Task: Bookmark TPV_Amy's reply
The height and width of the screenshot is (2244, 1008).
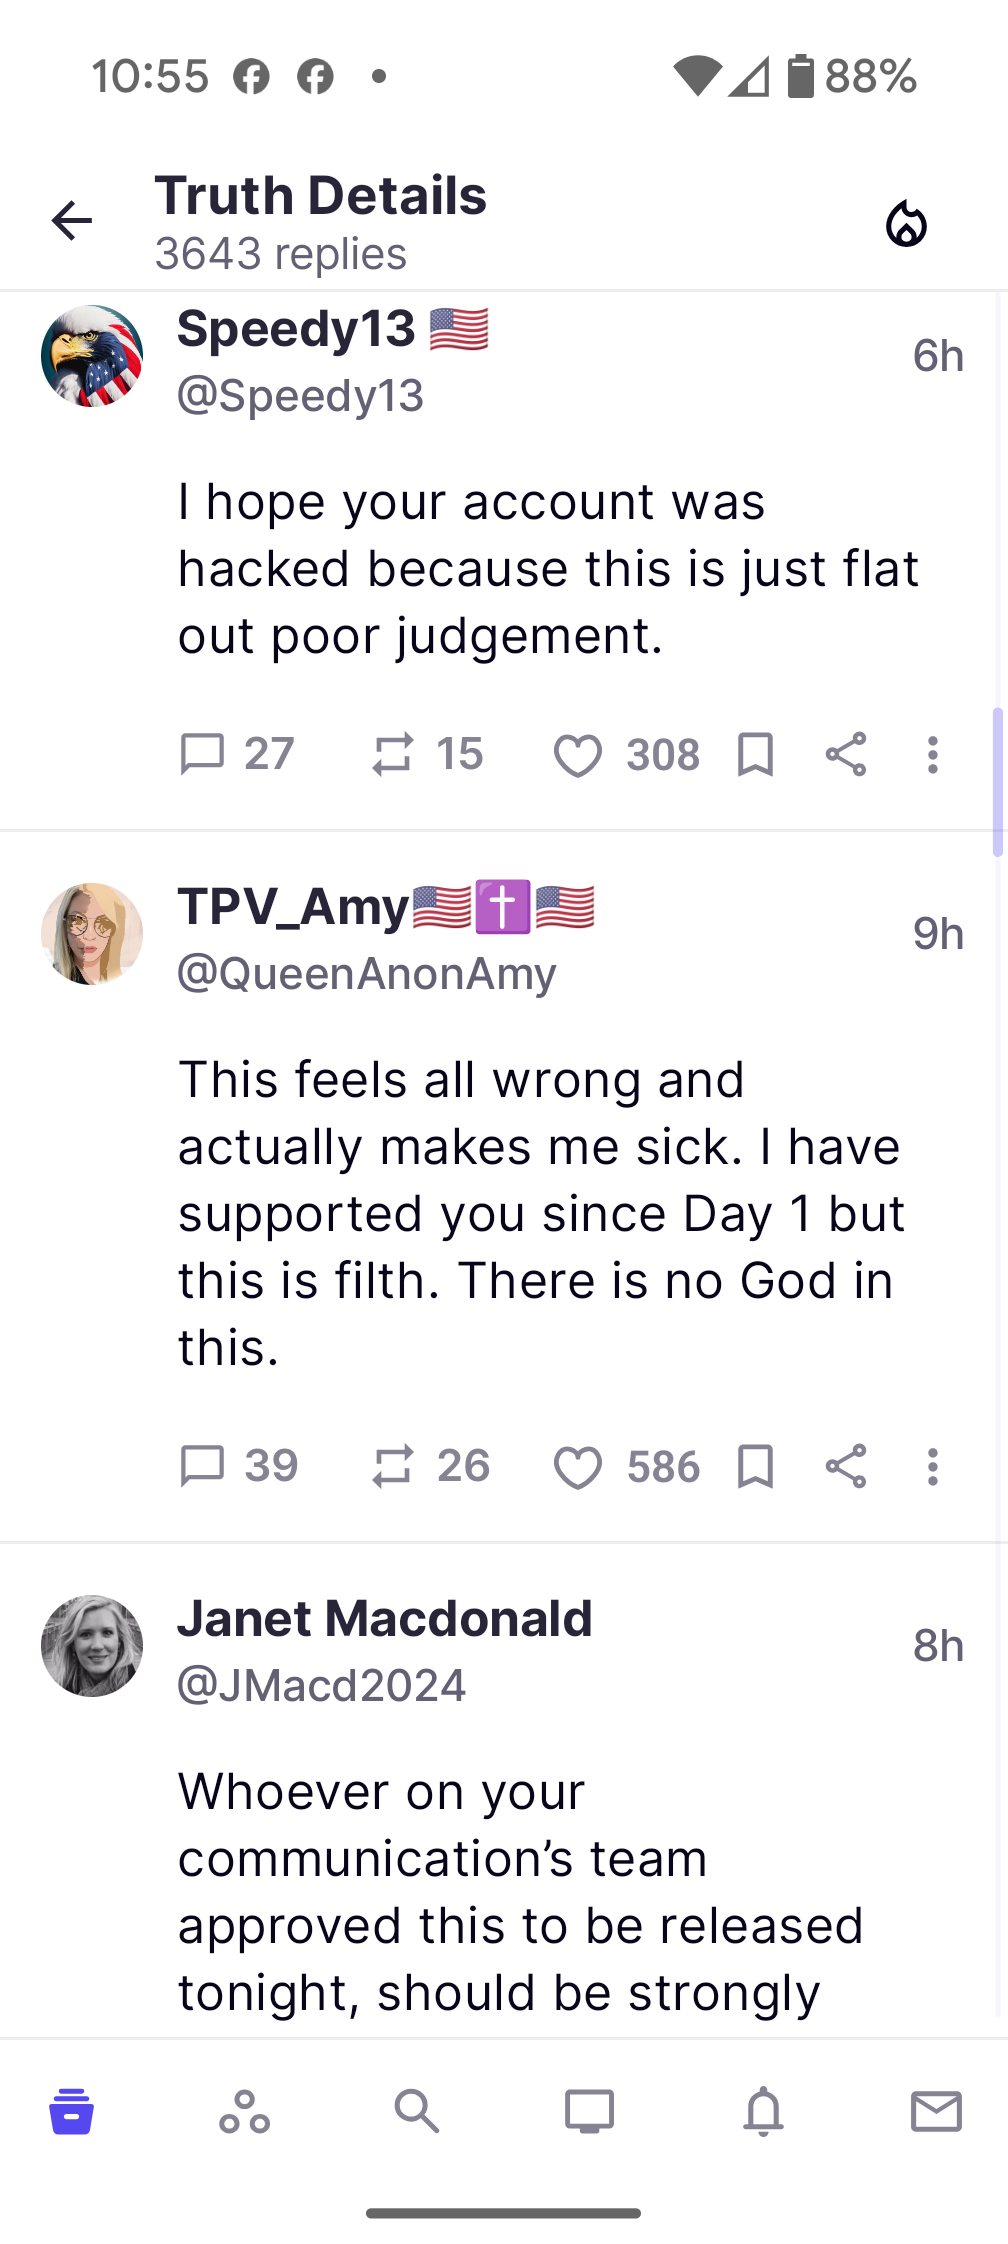Action: click(755, 1467)
